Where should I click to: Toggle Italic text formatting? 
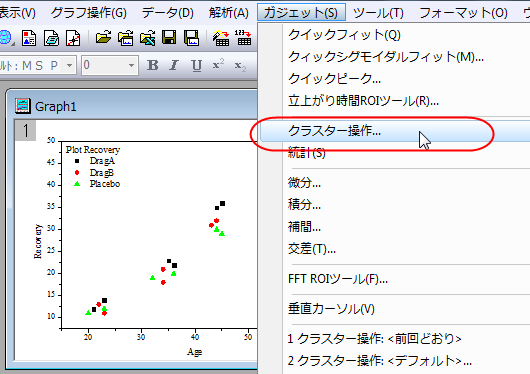pyautogui.click(x=174, y=65)
